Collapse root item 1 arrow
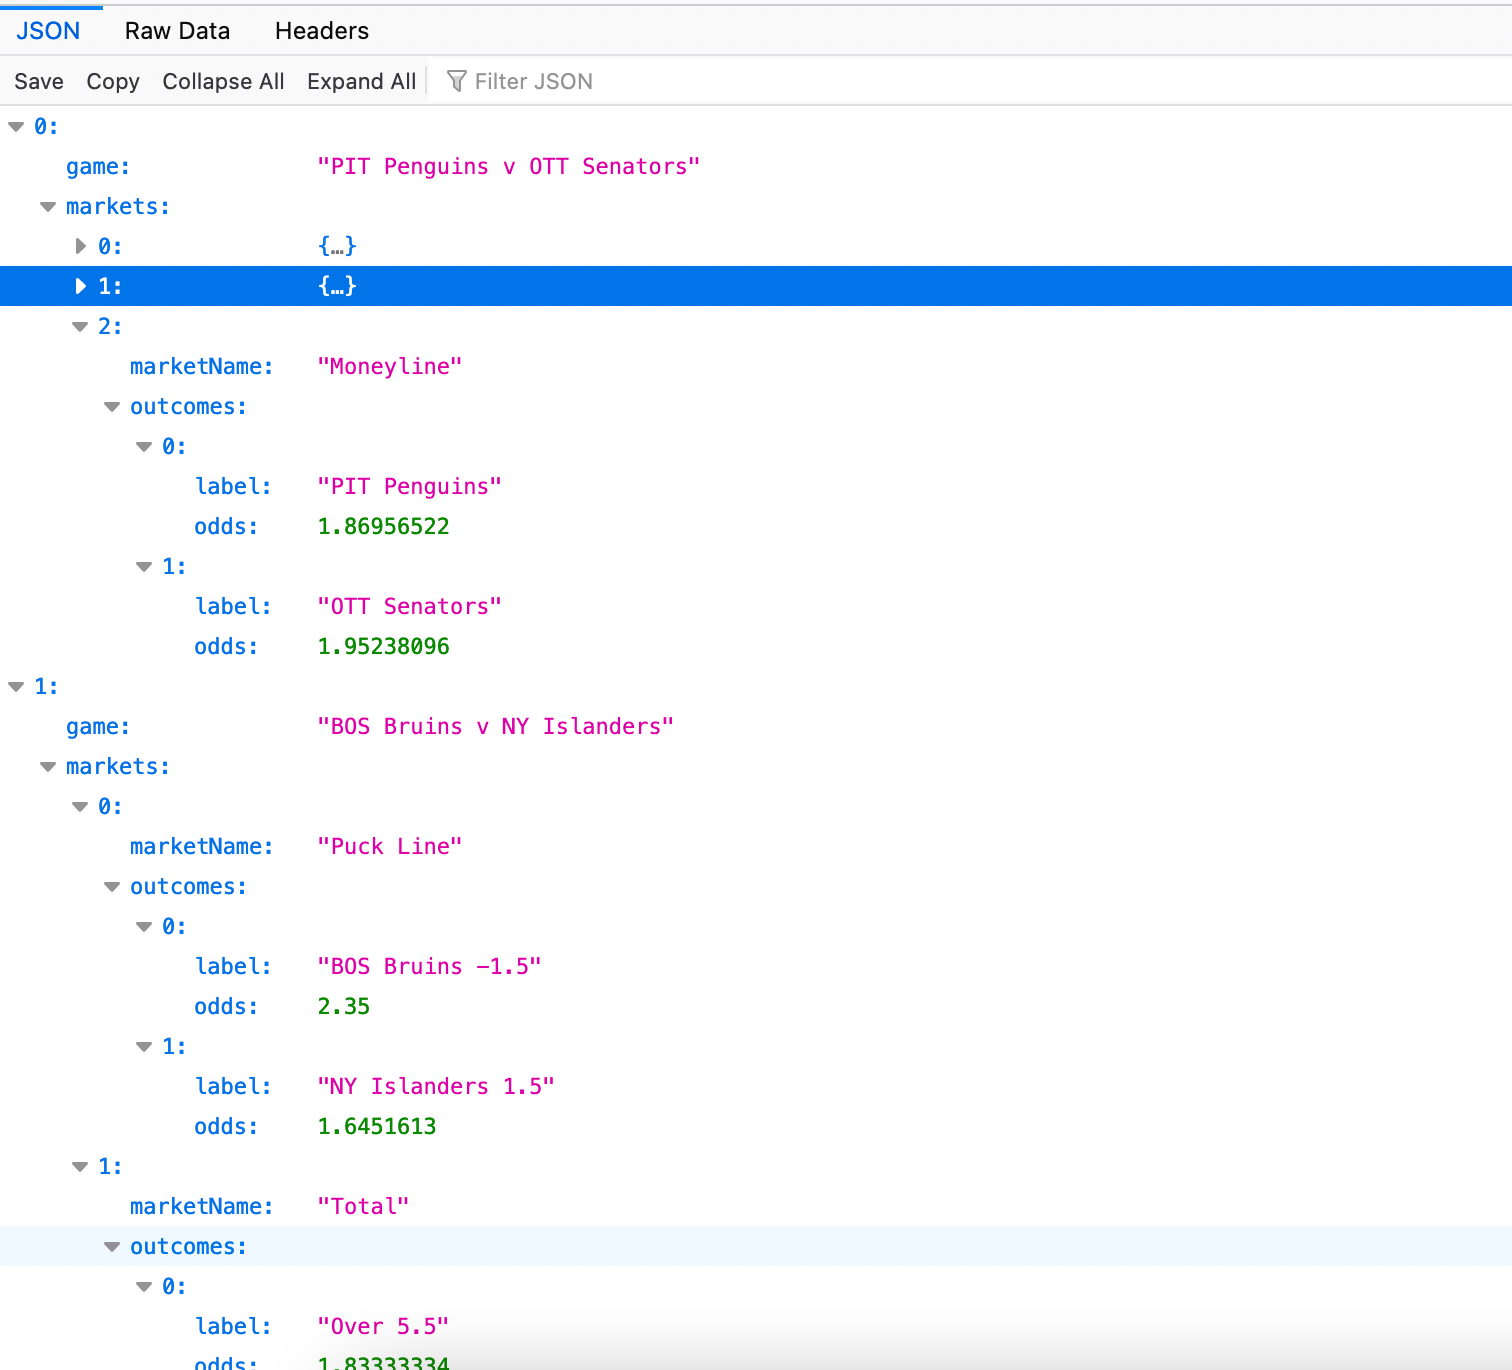The height and width of the screenshot is (1370, 1512). pos(16,687)
